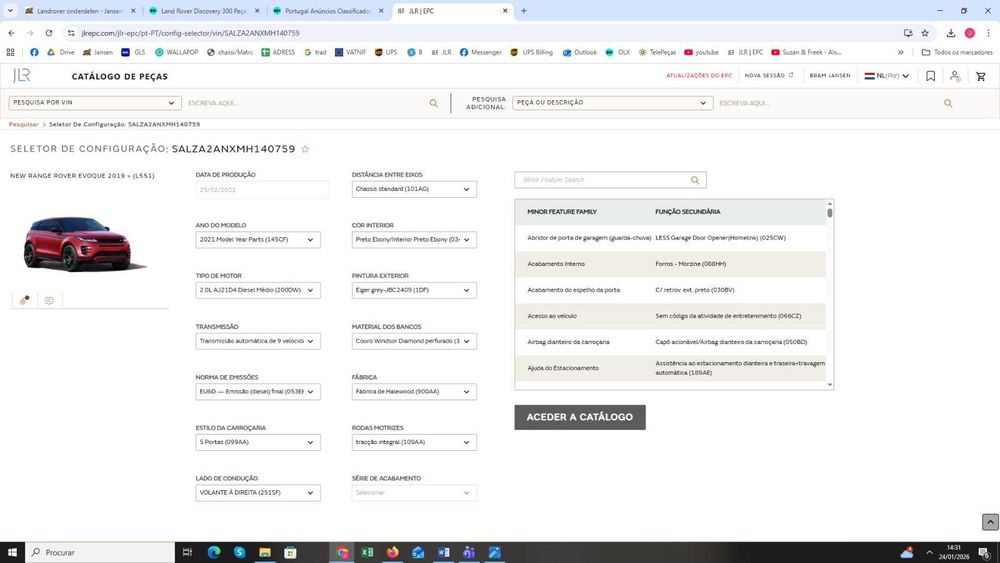Screen dimensions: 1000x563
Task: Click the Aceder a Catálogo button
Action: 580,417
